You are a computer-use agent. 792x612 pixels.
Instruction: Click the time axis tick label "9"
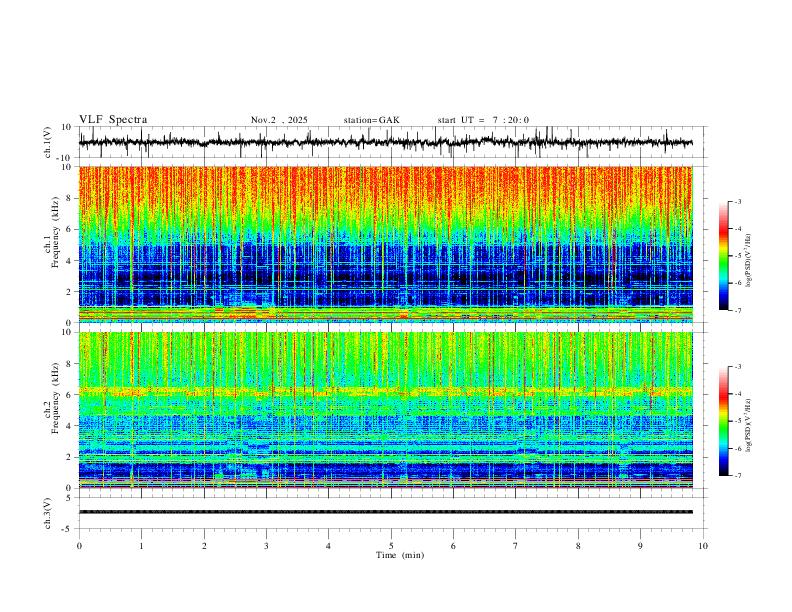pos(640,546)
